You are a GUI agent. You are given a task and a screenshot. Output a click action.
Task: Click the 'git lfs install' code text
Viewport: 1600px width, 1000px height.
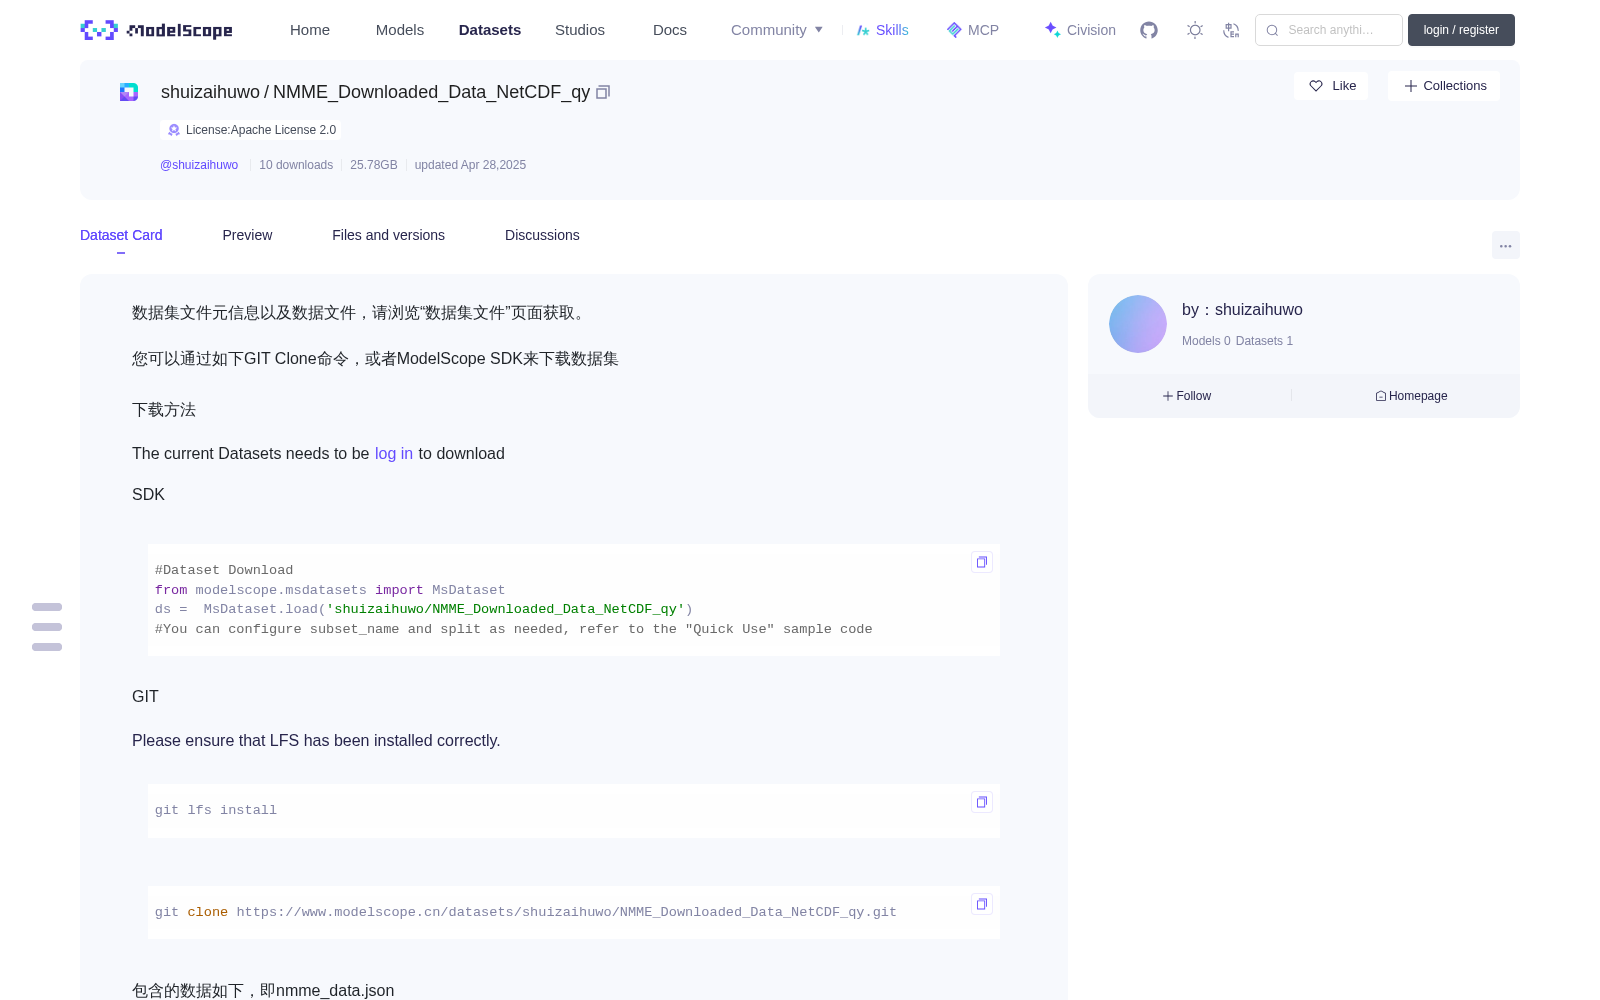tap(216, 810)
